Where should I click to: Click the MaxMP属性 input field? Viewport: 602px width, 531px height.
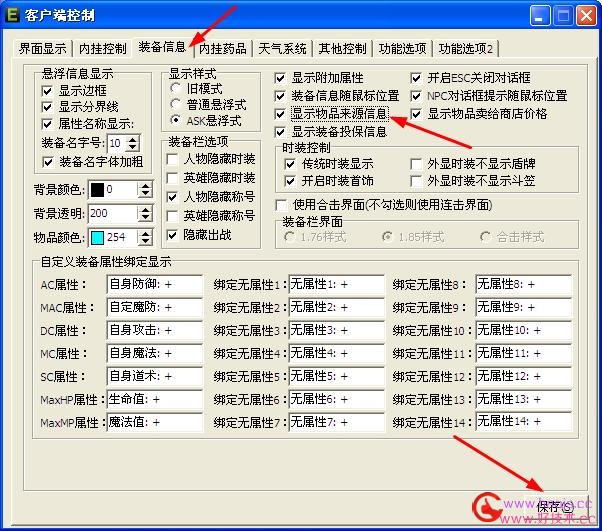tap(154, 423)
